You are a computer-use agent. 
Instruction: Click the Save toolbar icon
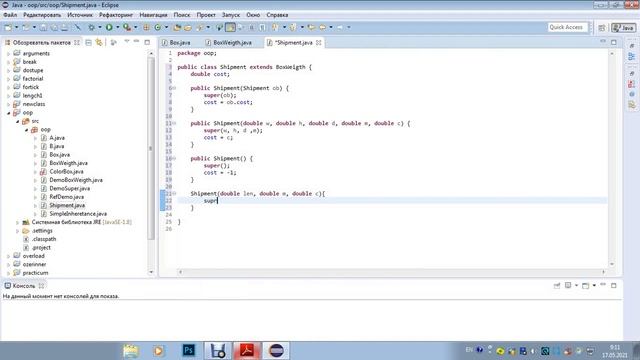pyautogui.click(x=43, y=27)
